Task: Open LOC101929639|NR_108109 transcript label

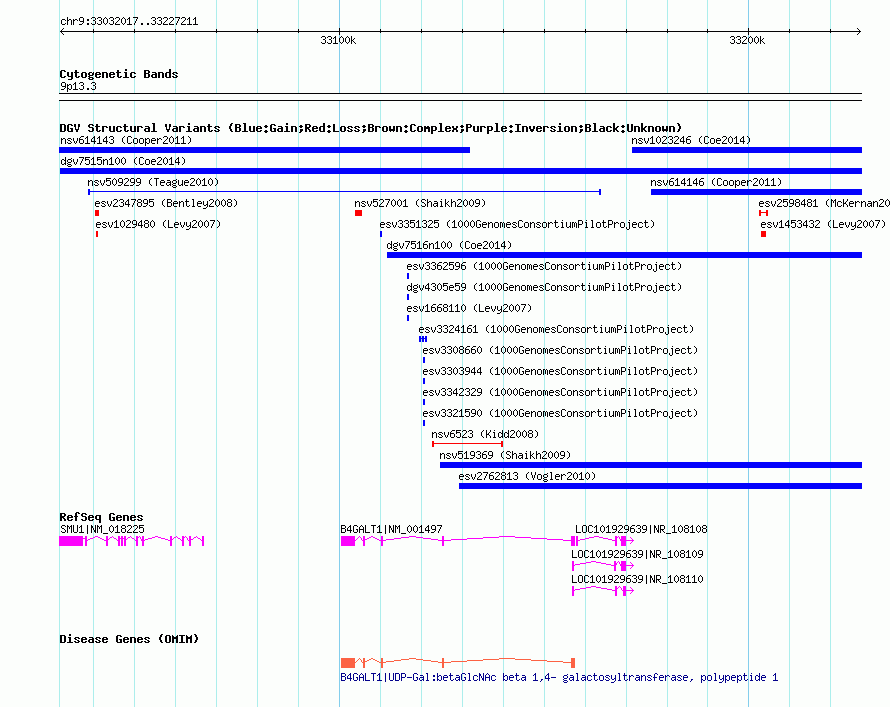Action: coord(637,554)
